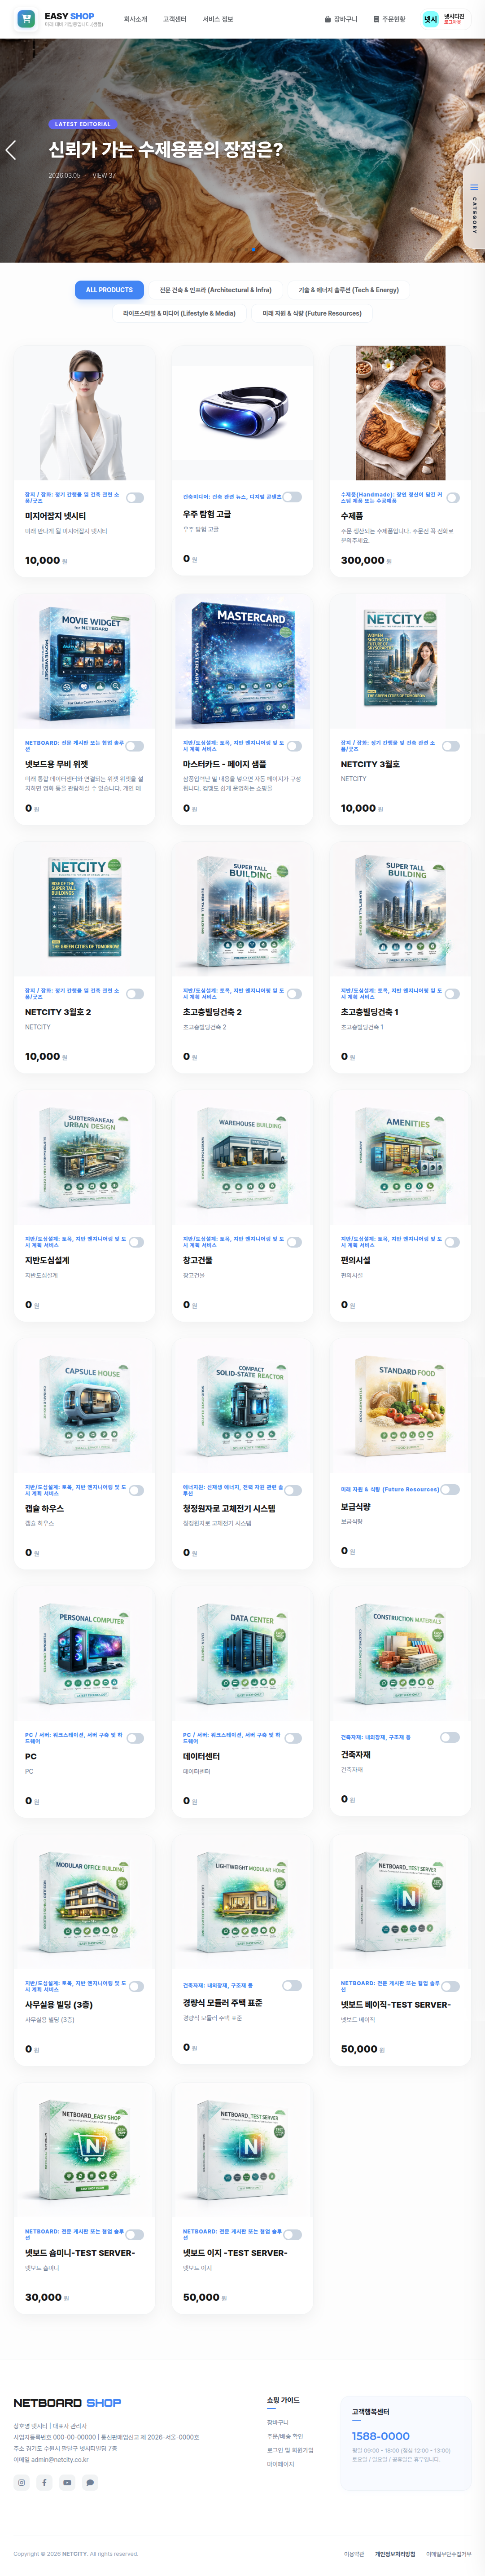Open the 개인정보처리방침 footer link
This screenshot has height=2576, width=485.
point(395,2554)
